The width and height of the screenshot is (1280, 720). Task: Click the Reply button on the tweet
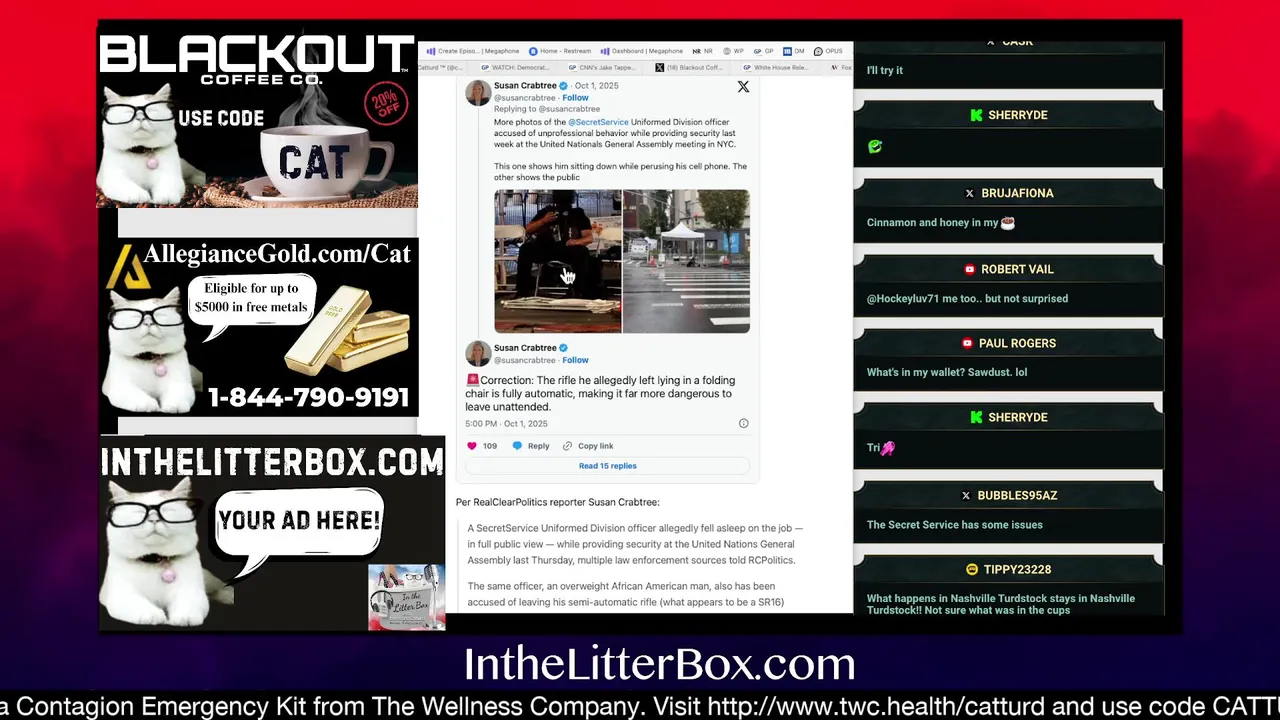531,446
